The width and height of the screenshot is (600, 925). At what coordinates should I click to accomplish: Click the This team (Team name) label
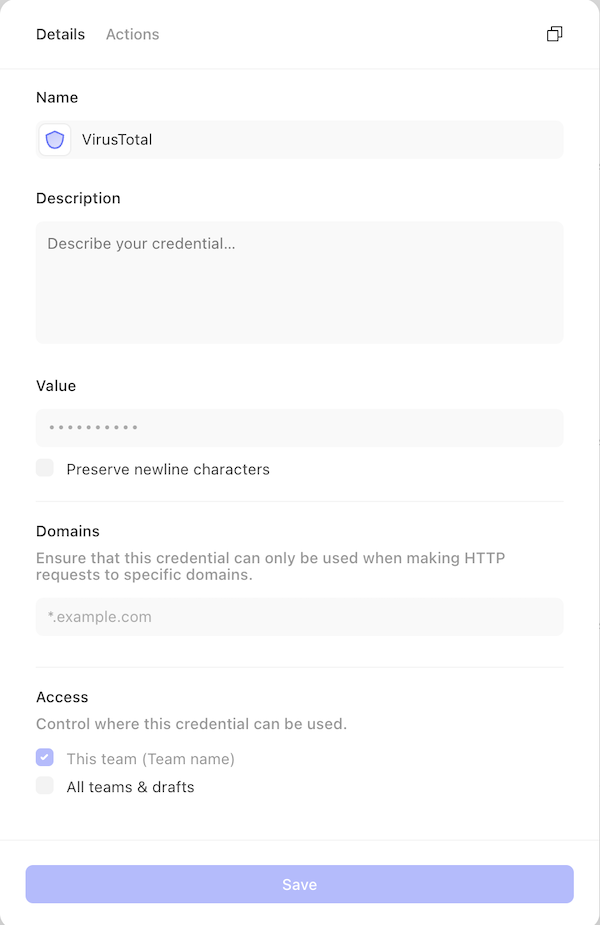pyautogui.click(x=150, y=759)
